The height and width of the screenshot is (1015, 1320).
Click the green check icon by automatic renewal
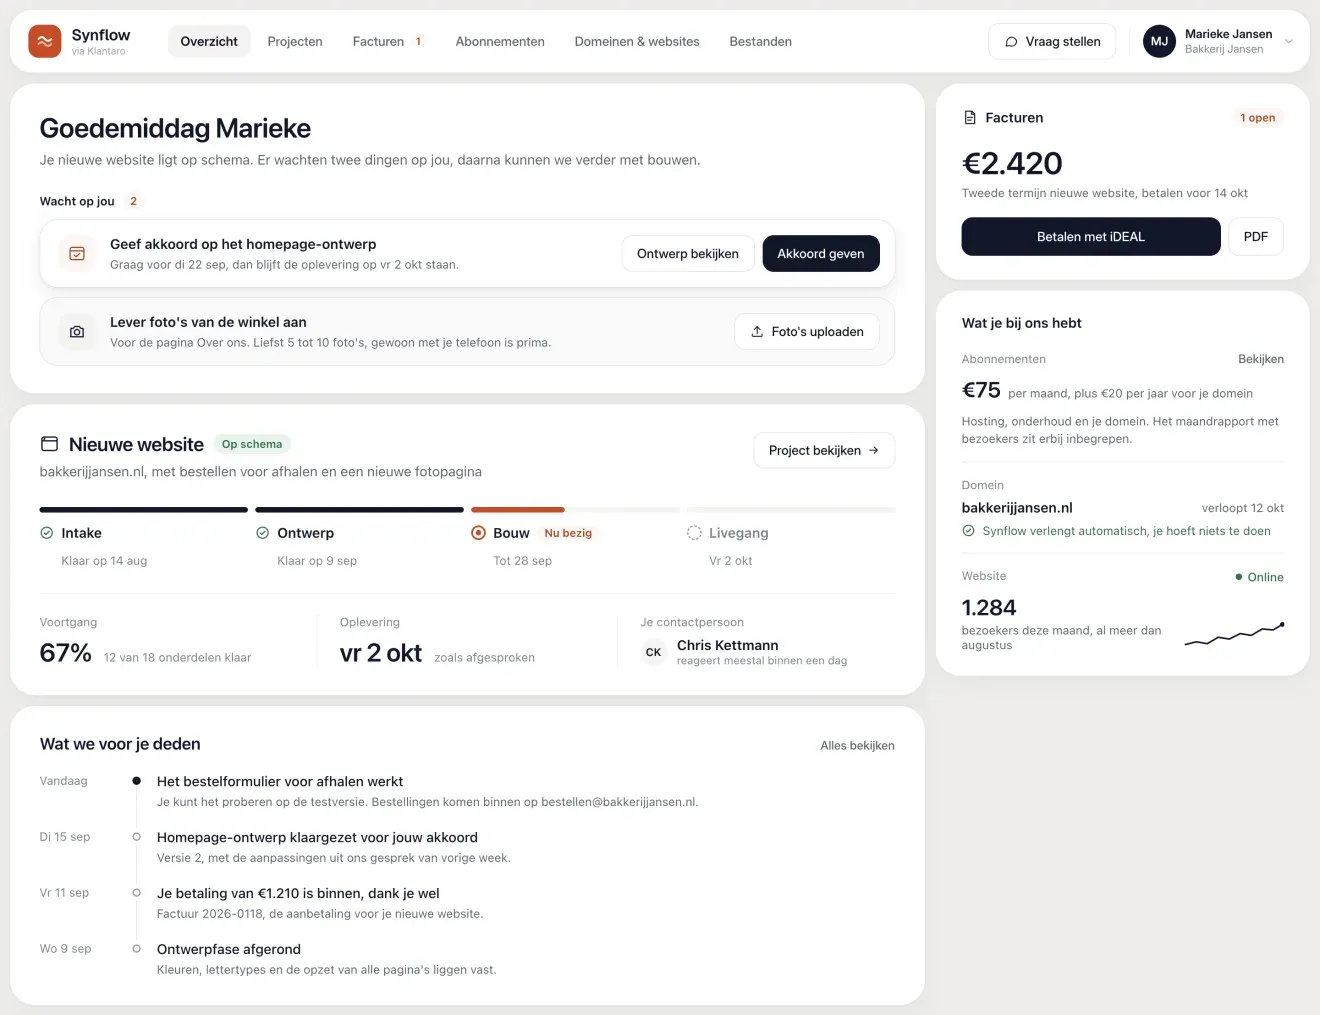[969, 531]
